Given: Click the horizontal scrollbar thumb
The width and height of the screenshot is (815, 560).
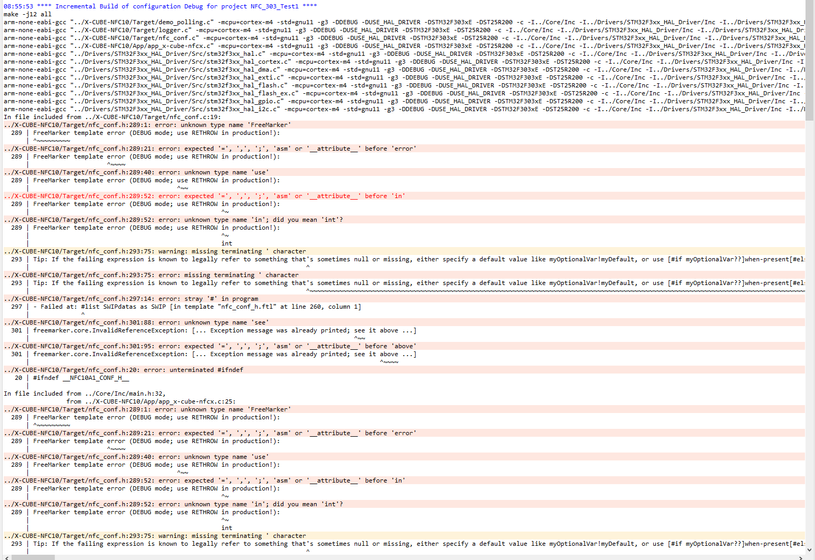Looking at the screenshot, I should 33,557.
